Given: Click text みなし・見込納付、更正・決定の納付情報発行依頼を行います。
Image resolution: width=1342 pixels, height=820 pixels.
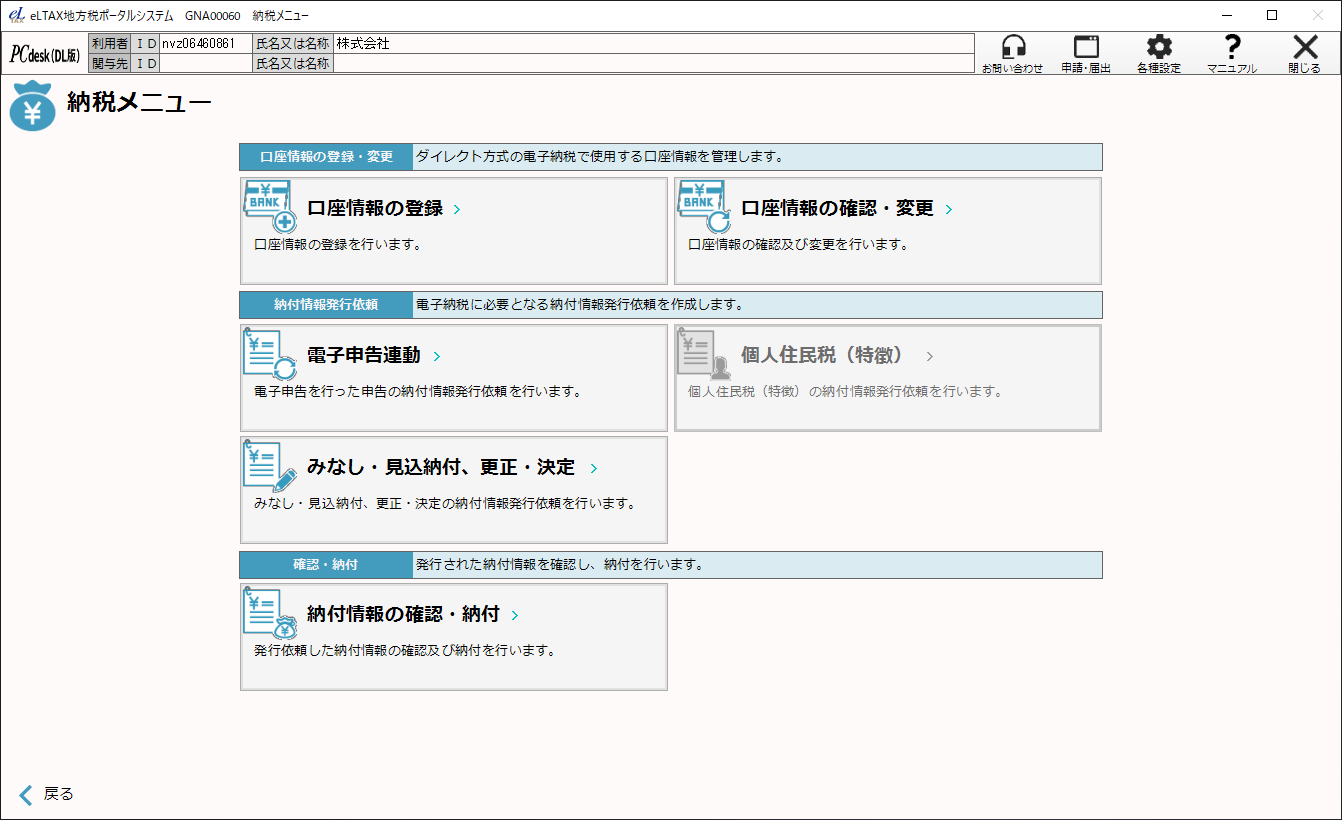Looking at the screenshot, I should (x=445, y=503).
